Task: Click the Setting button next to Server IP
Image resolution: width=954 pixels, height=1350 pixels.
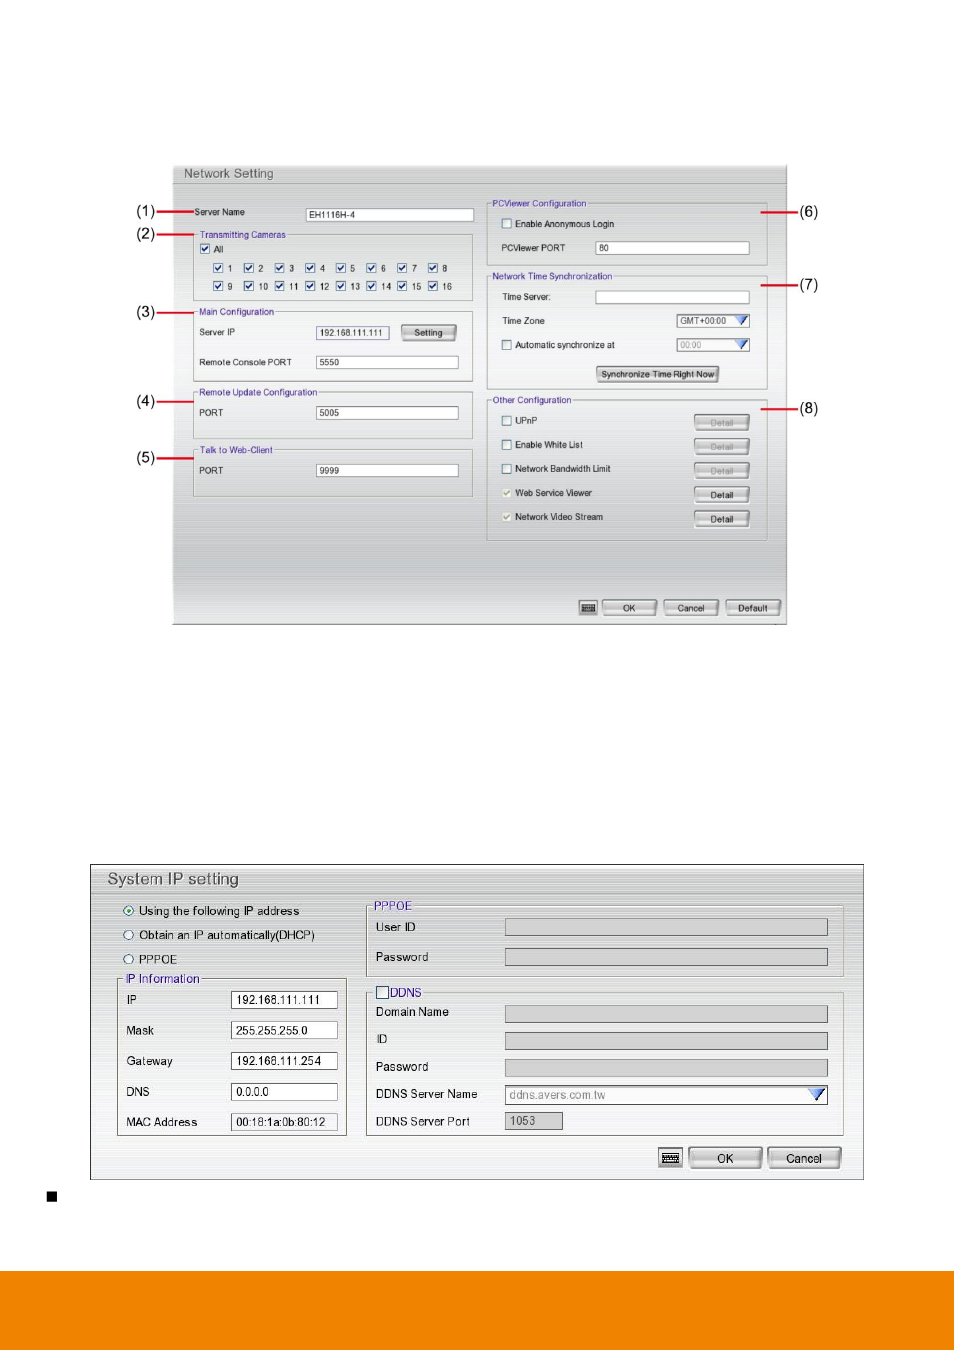Action: point(428,332)
